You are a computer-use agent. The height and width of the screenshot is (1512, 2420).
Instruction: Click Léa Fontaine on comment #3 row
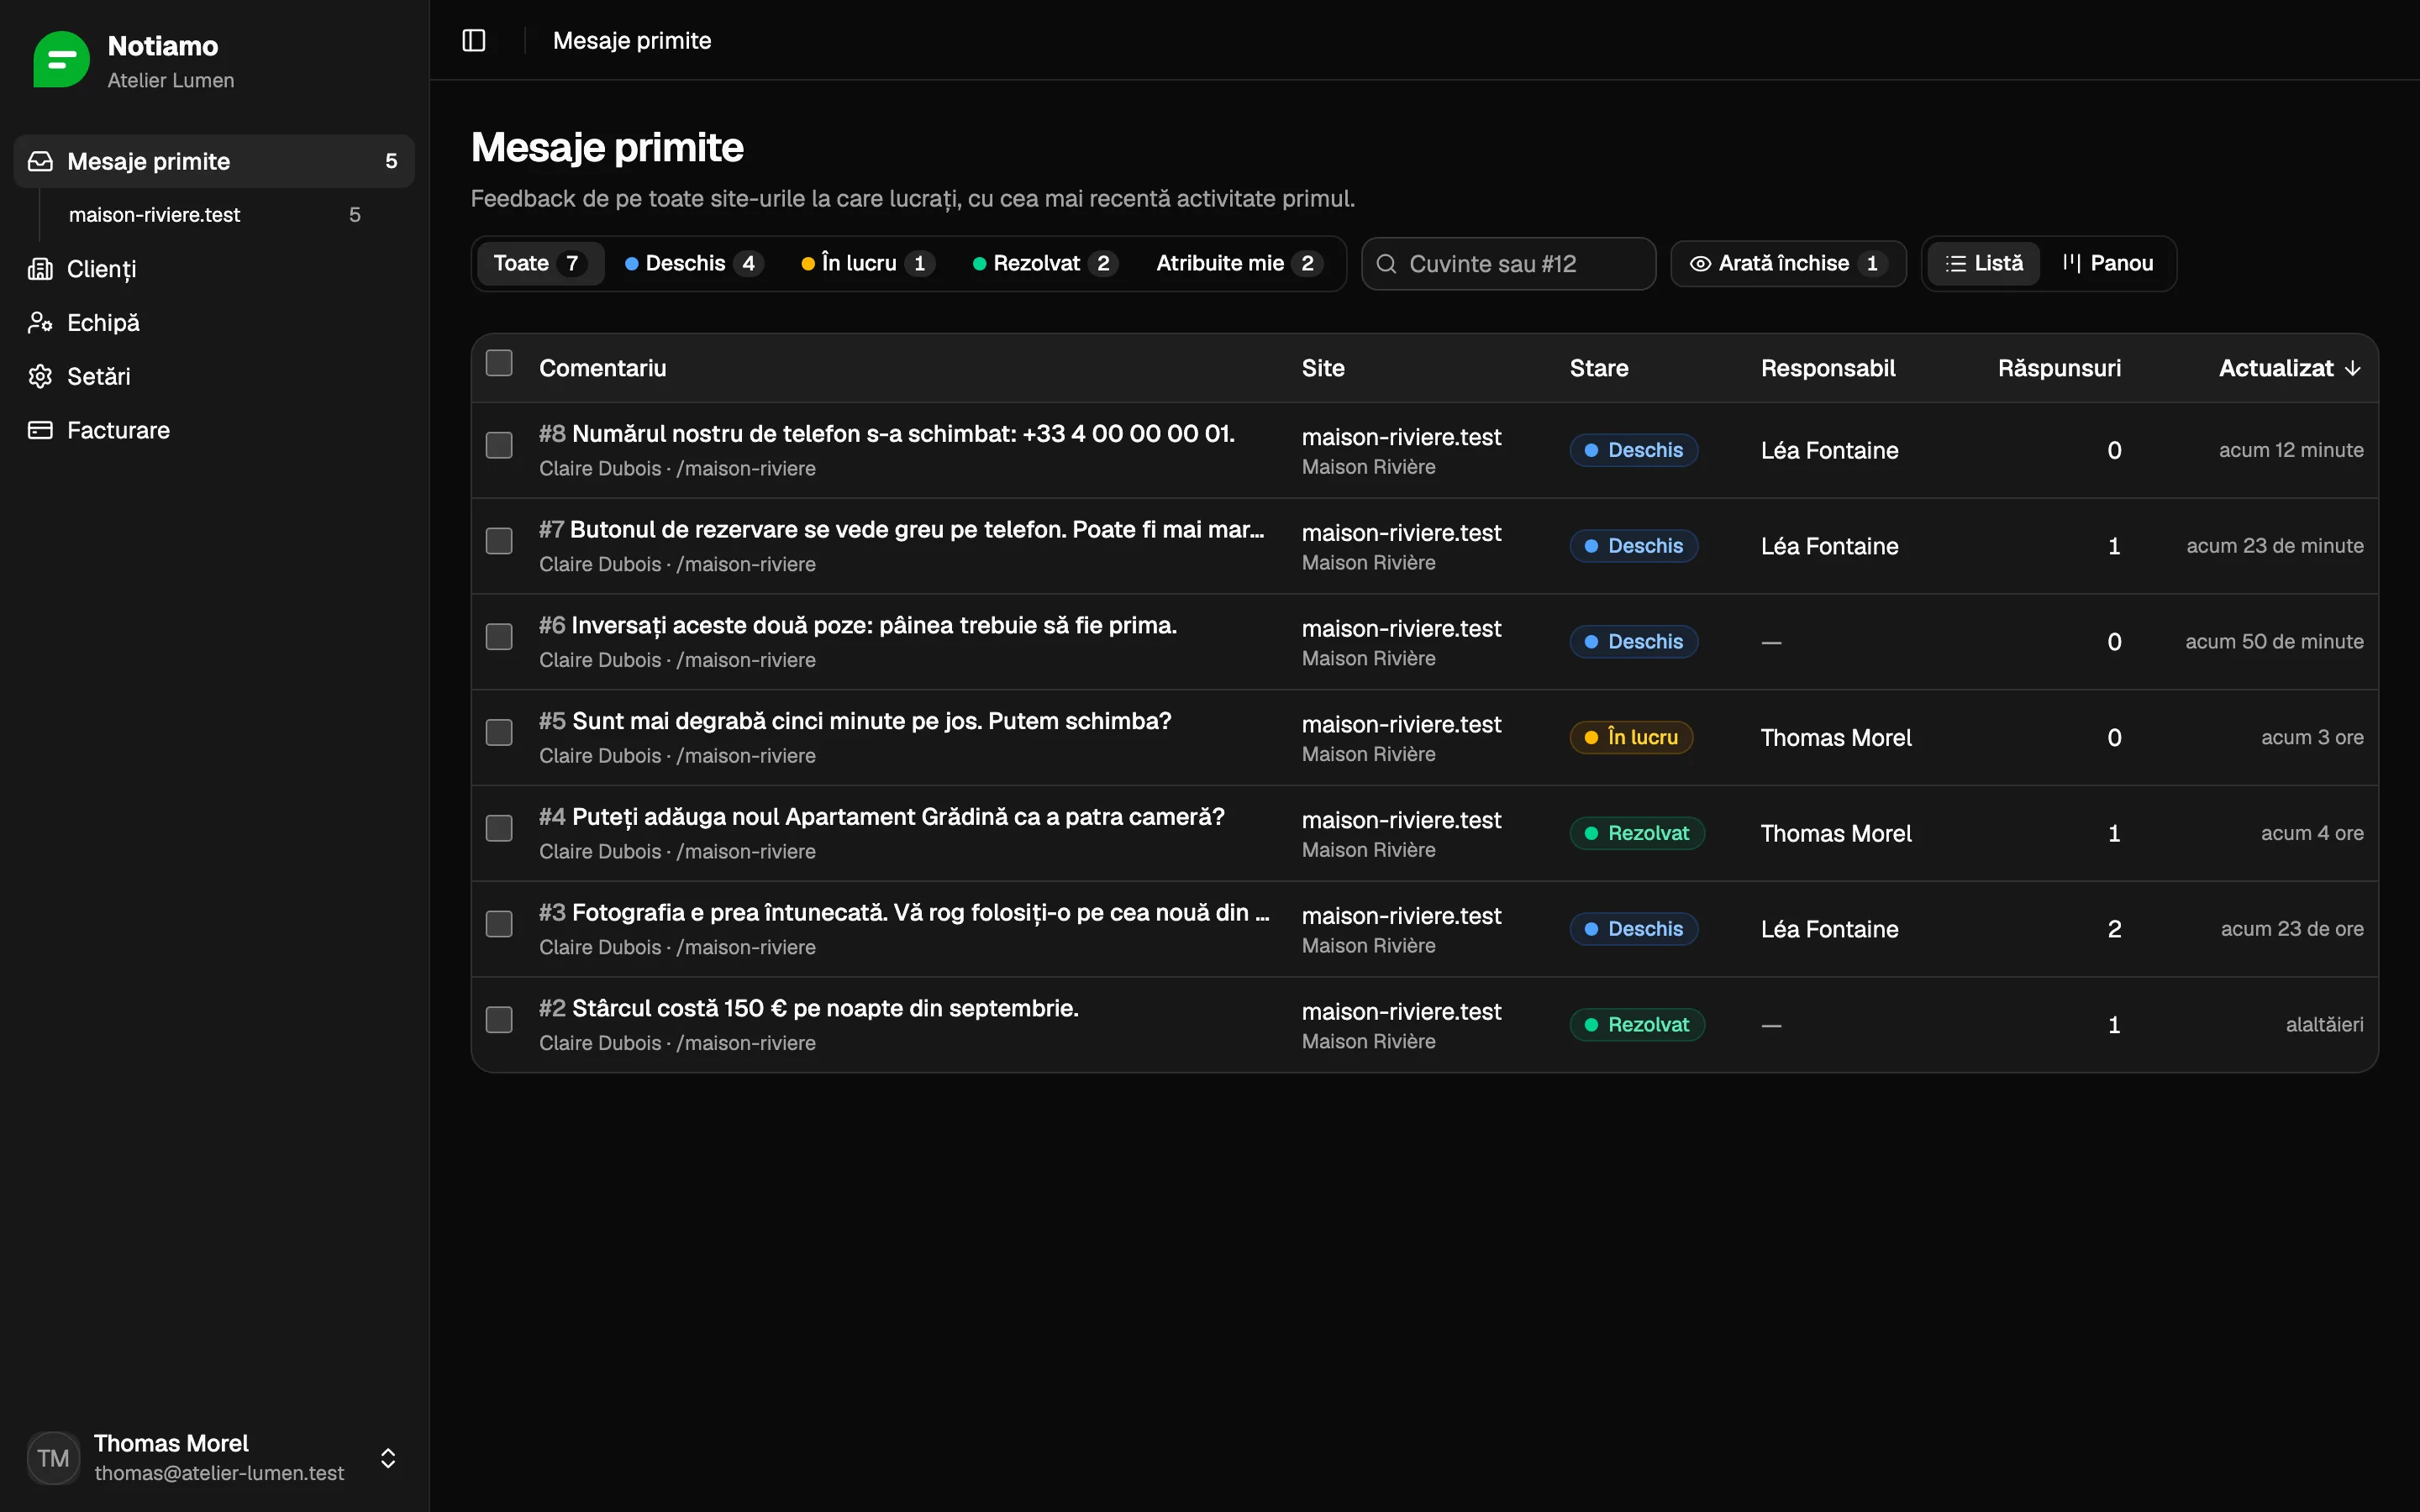1829,929
